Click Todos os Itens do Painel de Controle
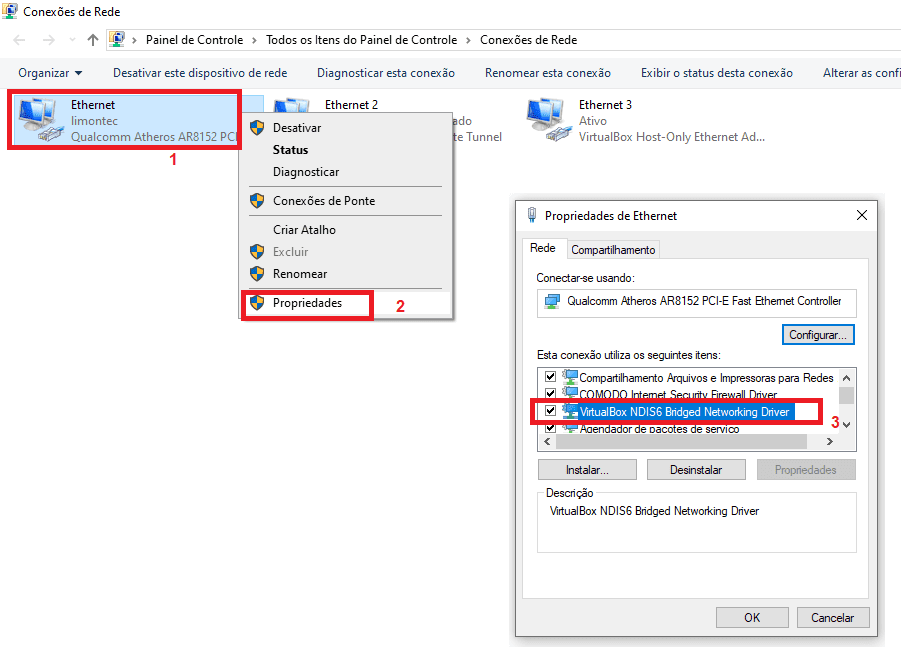901x655 pixels. tap(361, 40)
